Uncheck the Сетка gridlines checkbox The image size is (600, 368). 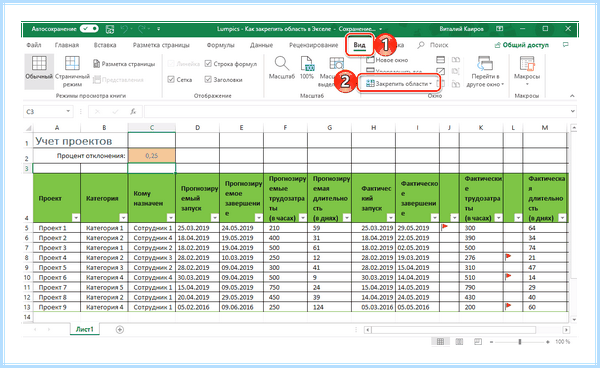pyautogui.click(x=171, y=80)
